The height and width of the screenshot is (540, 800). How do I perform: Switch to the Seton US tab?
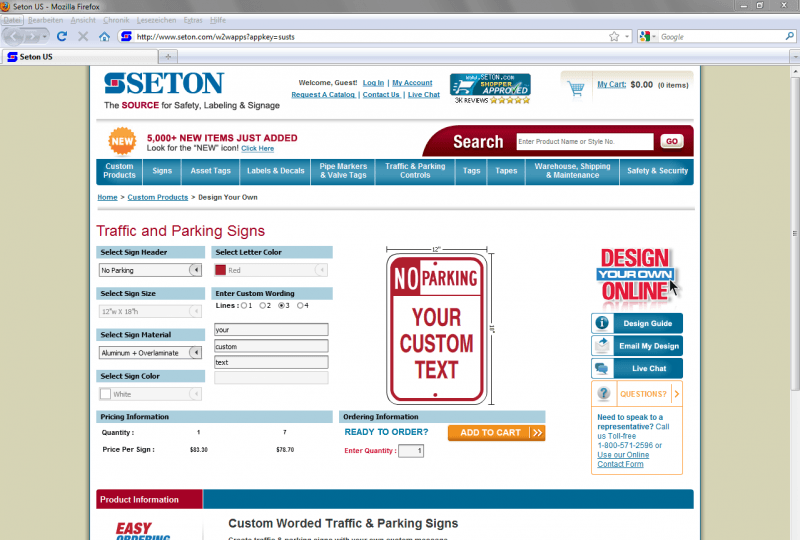[x=79, y=57]
